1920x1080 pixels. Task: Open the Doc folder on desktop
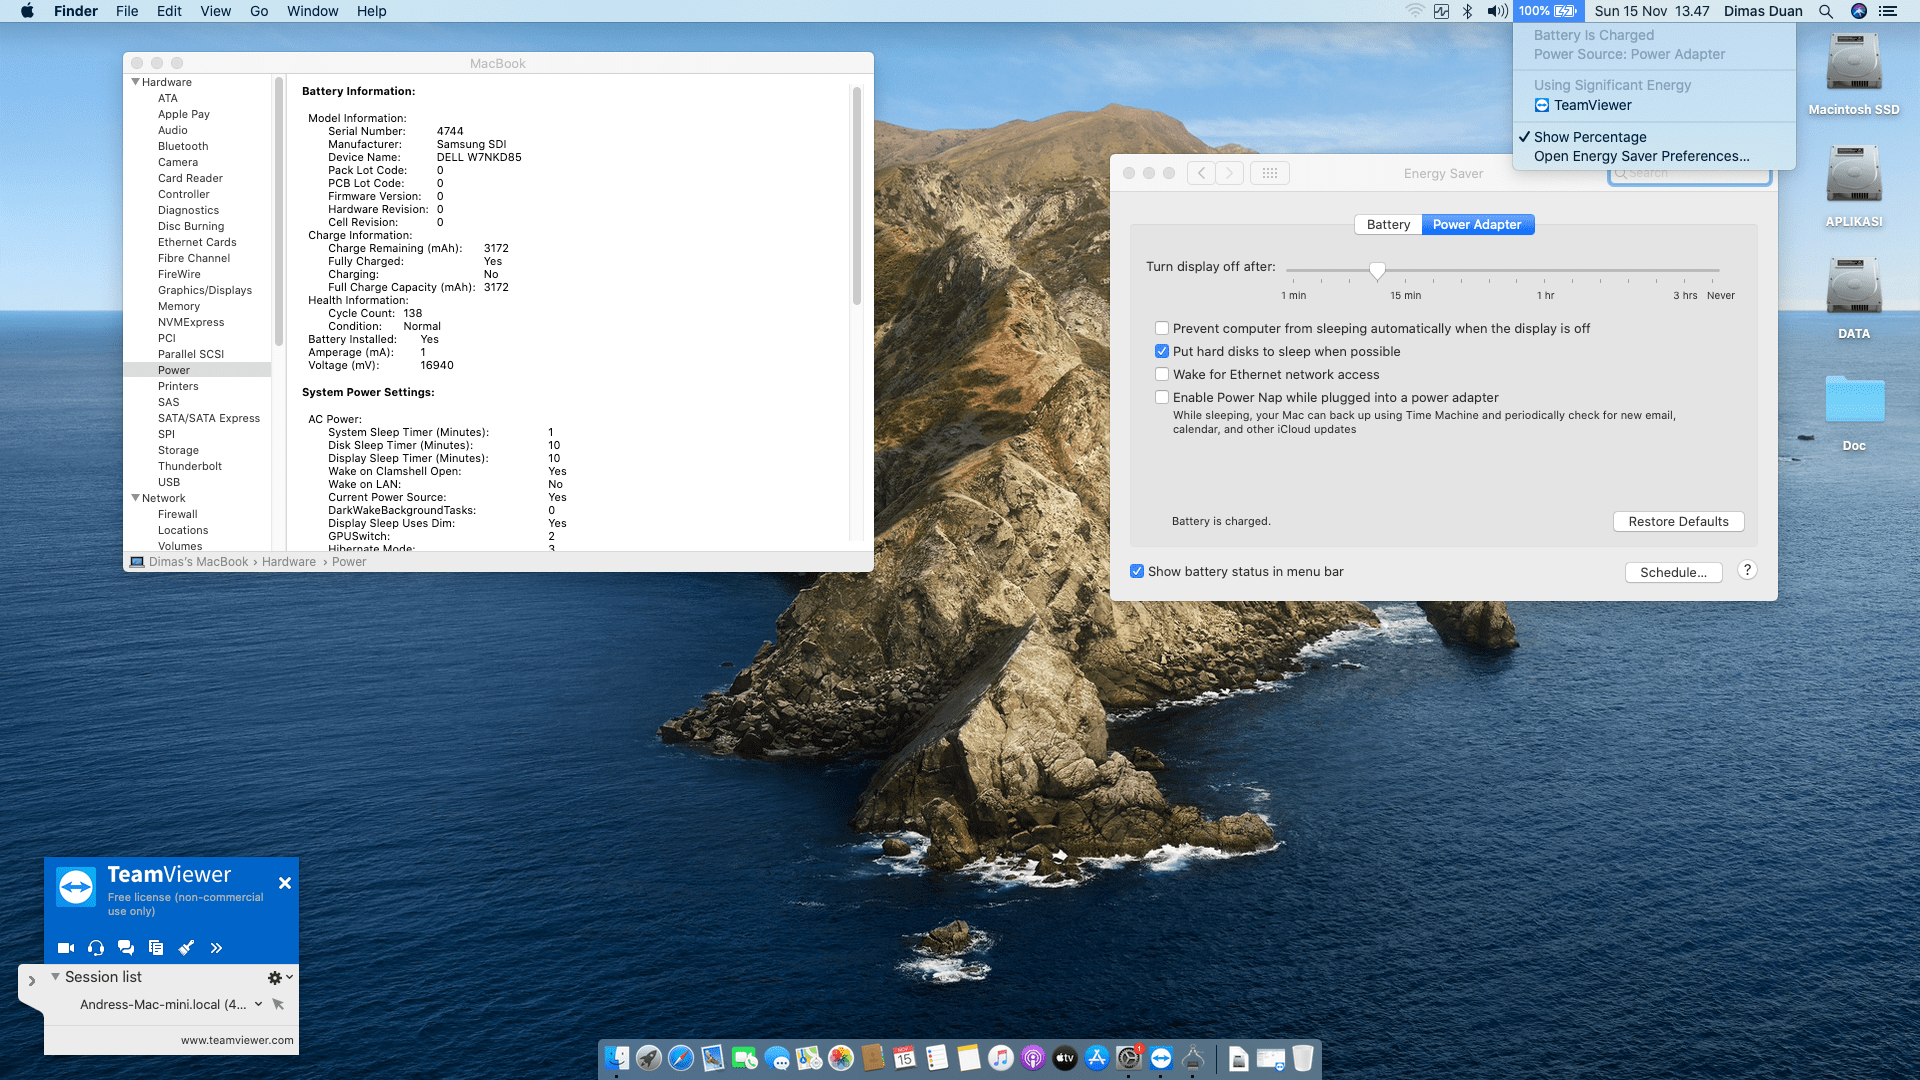point(1854,412)
